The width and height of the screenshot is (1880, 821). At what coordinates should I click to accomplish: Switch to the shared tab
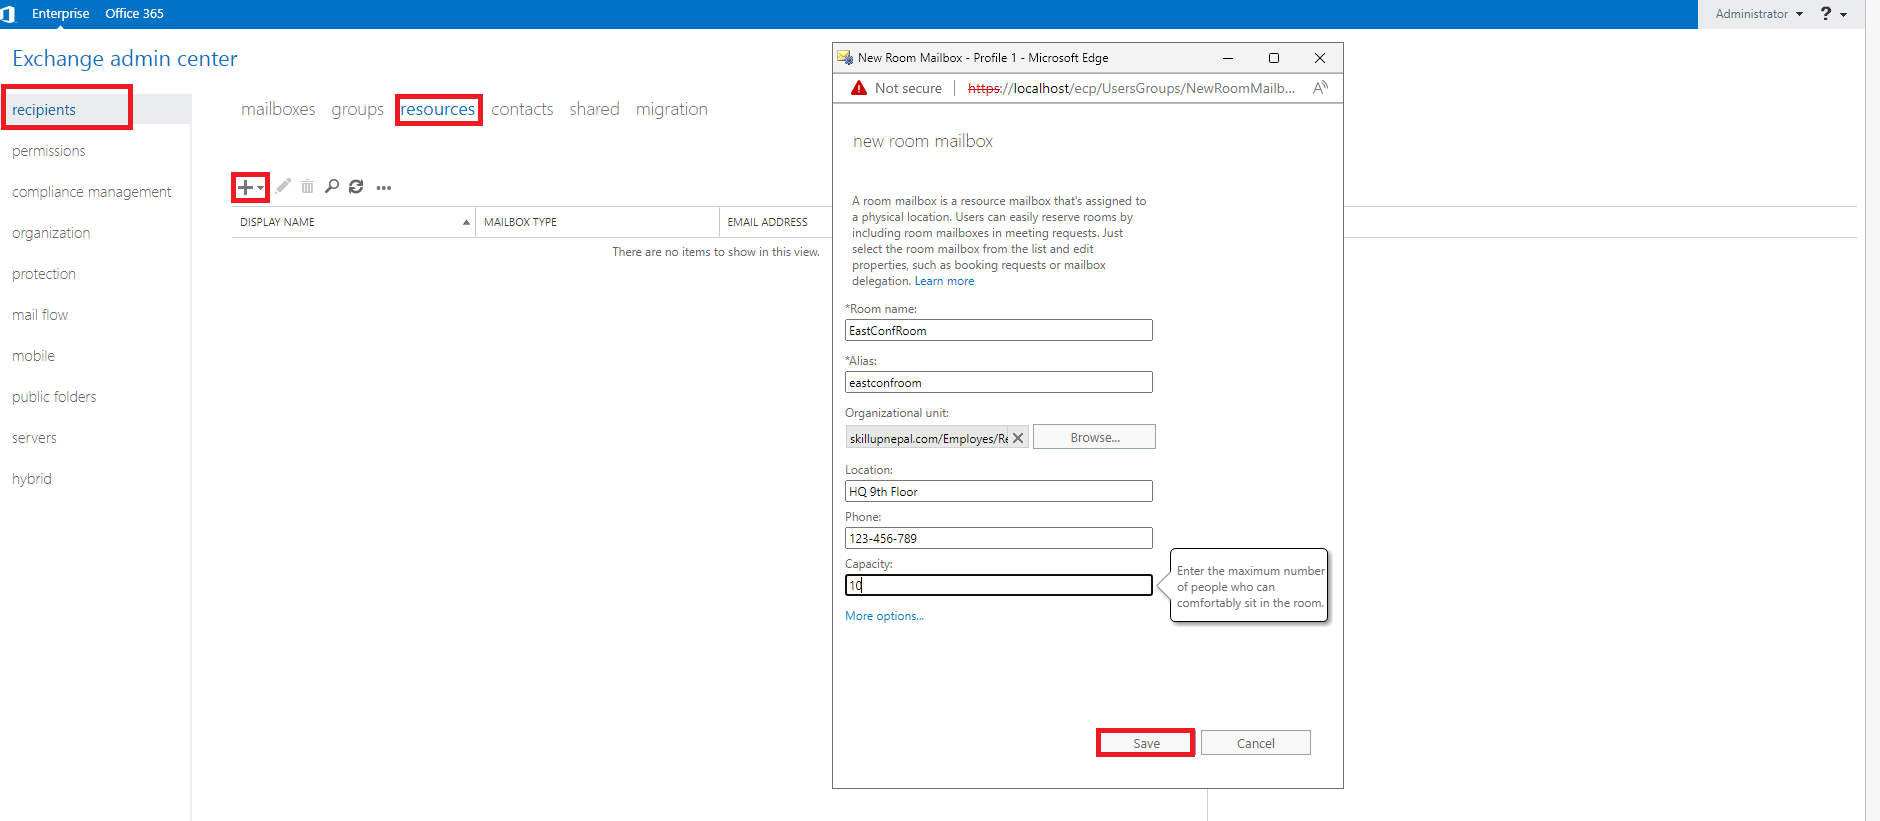pyautogui.click(x=594, y=109)
